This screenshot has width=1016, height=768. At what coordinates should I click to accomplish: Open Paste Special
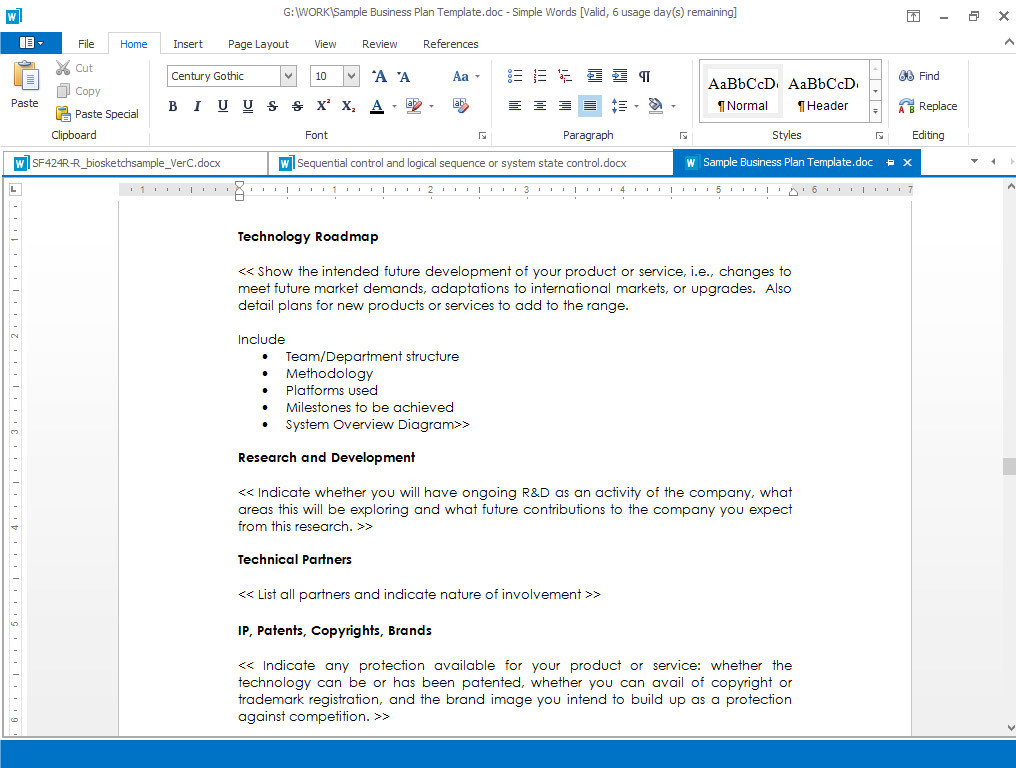[x=97, y=114]
